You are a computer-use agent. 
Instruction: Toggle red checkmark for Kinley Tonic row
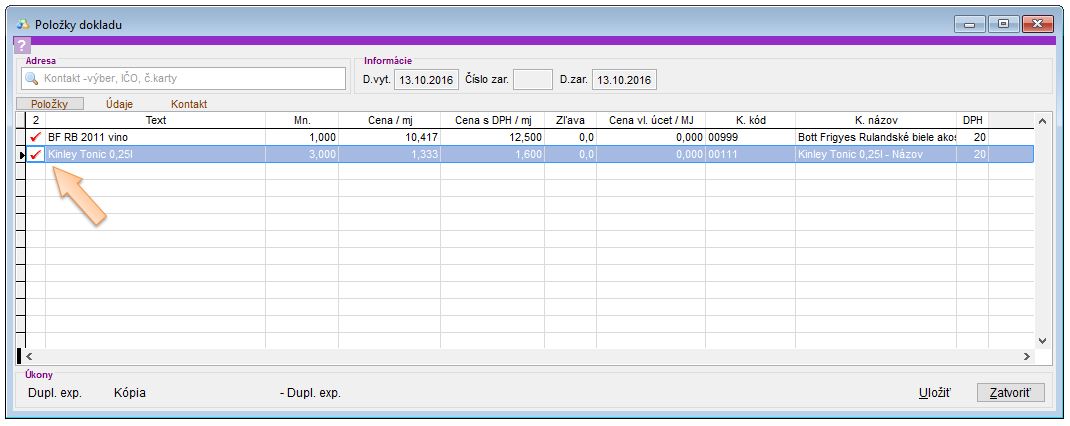(x=37, y=154)
